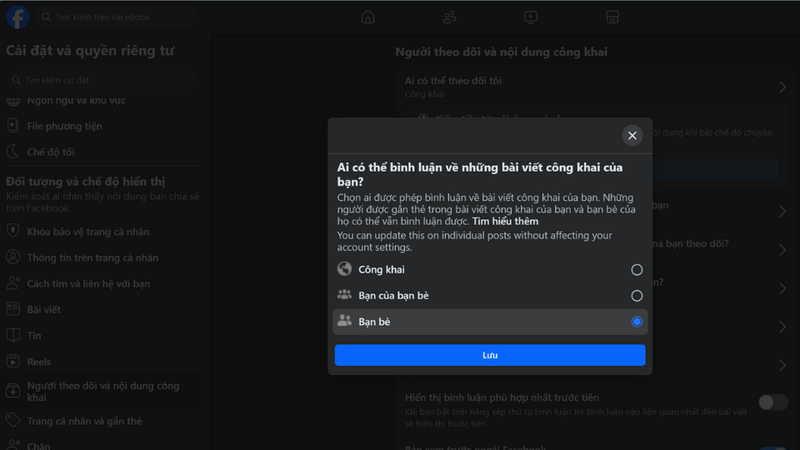
Task: Open Chế độ tối settings
Action: [102, 152]
